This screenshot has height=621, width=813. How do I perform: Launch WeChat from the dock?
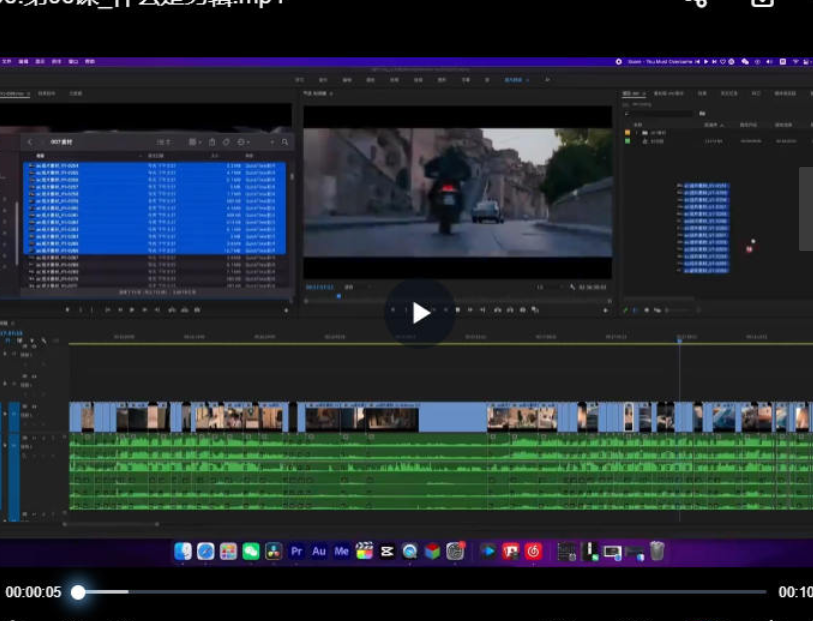[x=251, y=551]
